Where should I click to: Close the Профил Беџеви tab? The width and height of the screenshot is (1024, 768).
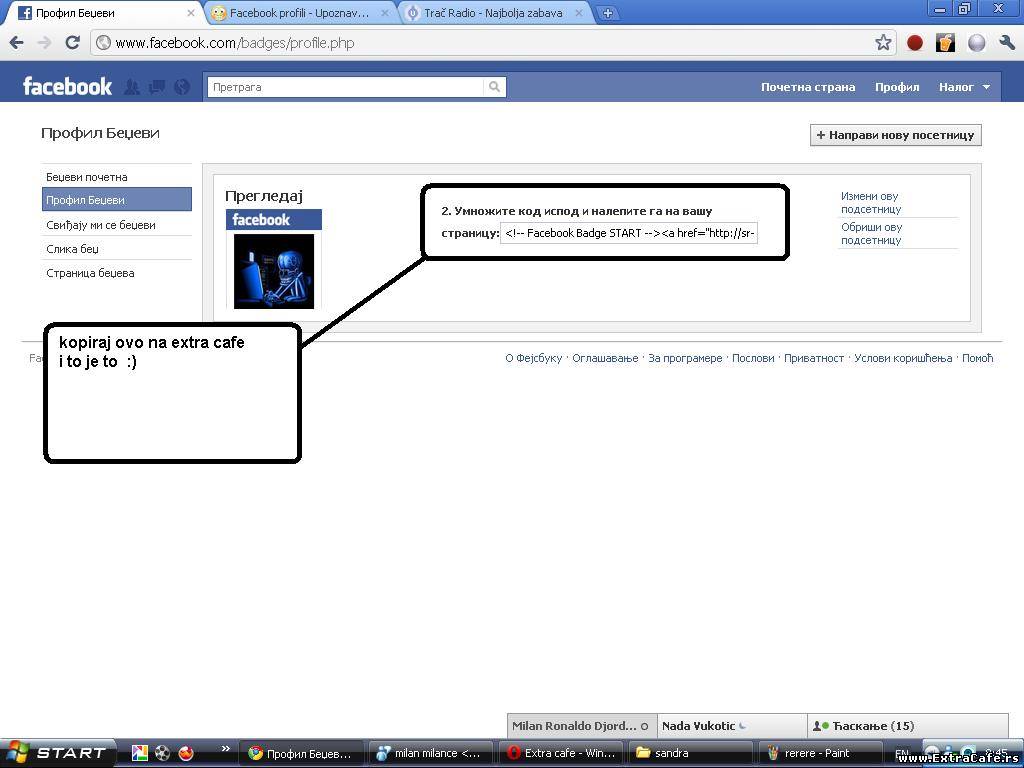[191, 13]
